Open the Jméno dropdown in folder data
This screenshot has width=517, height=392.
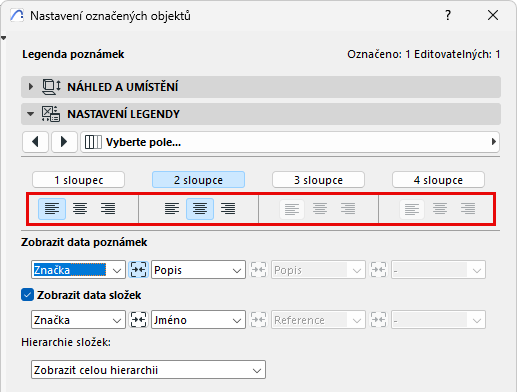198,320
